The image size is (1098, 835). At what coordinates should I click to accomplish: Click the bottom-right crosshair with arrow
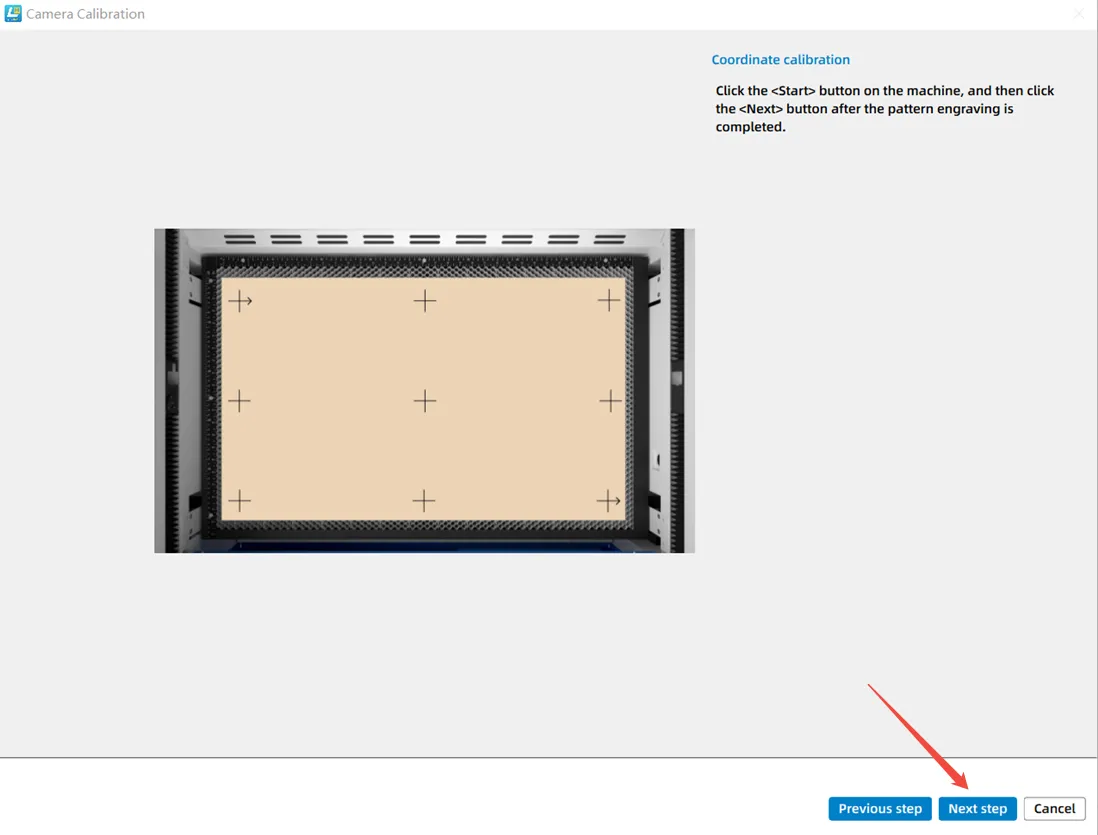608,501
